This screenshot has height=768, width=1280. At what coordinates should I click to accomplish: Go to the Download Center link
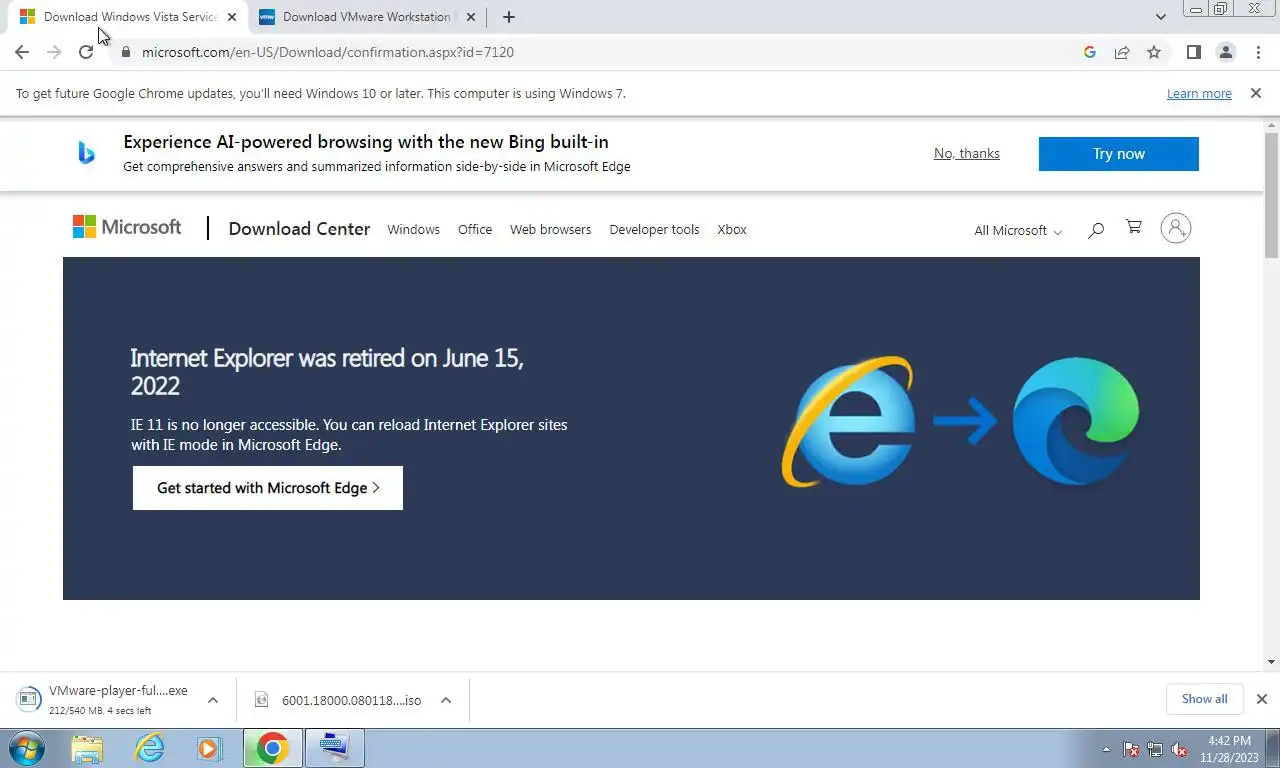click(299, 229)
